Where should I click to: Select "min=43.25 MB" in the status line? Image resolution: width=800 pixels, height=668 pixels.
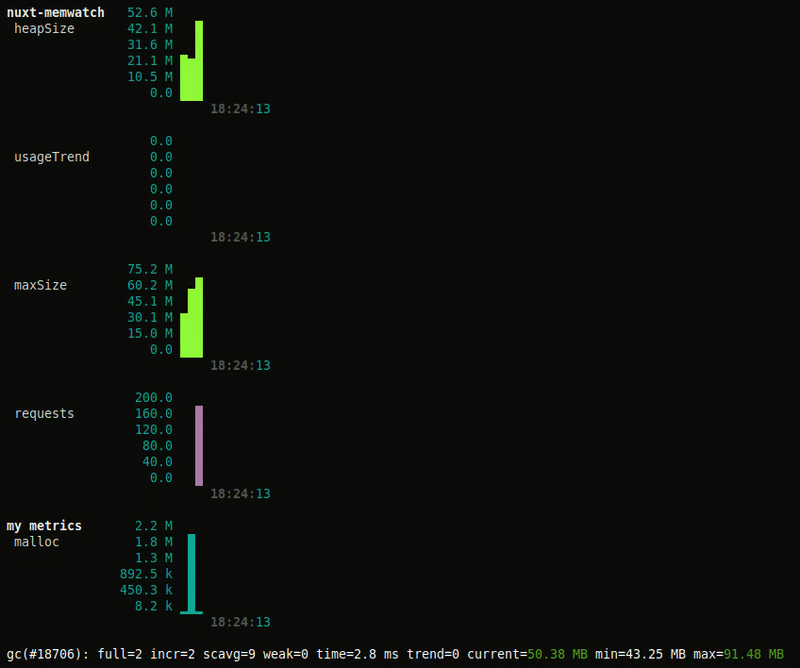[640, 654]
